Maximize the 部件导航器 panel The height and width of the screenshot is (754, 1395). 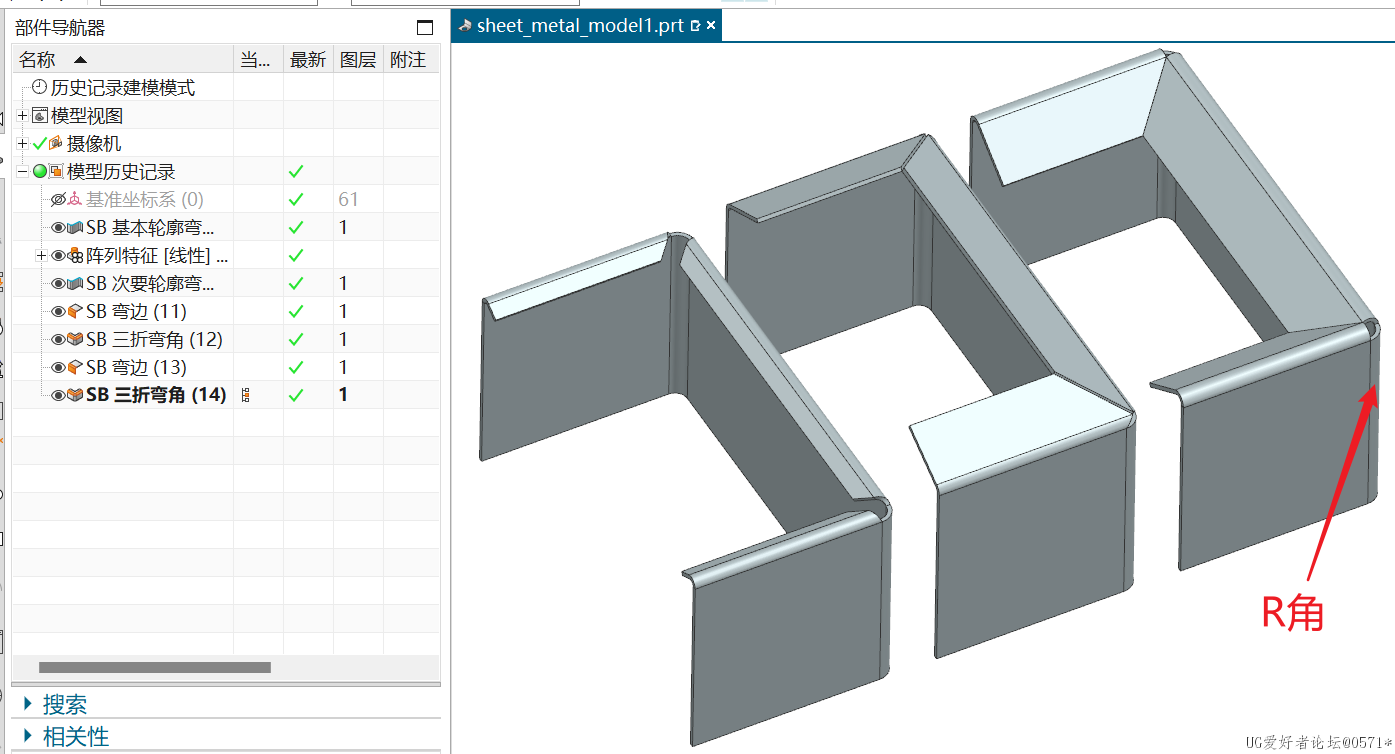[425, 28]
